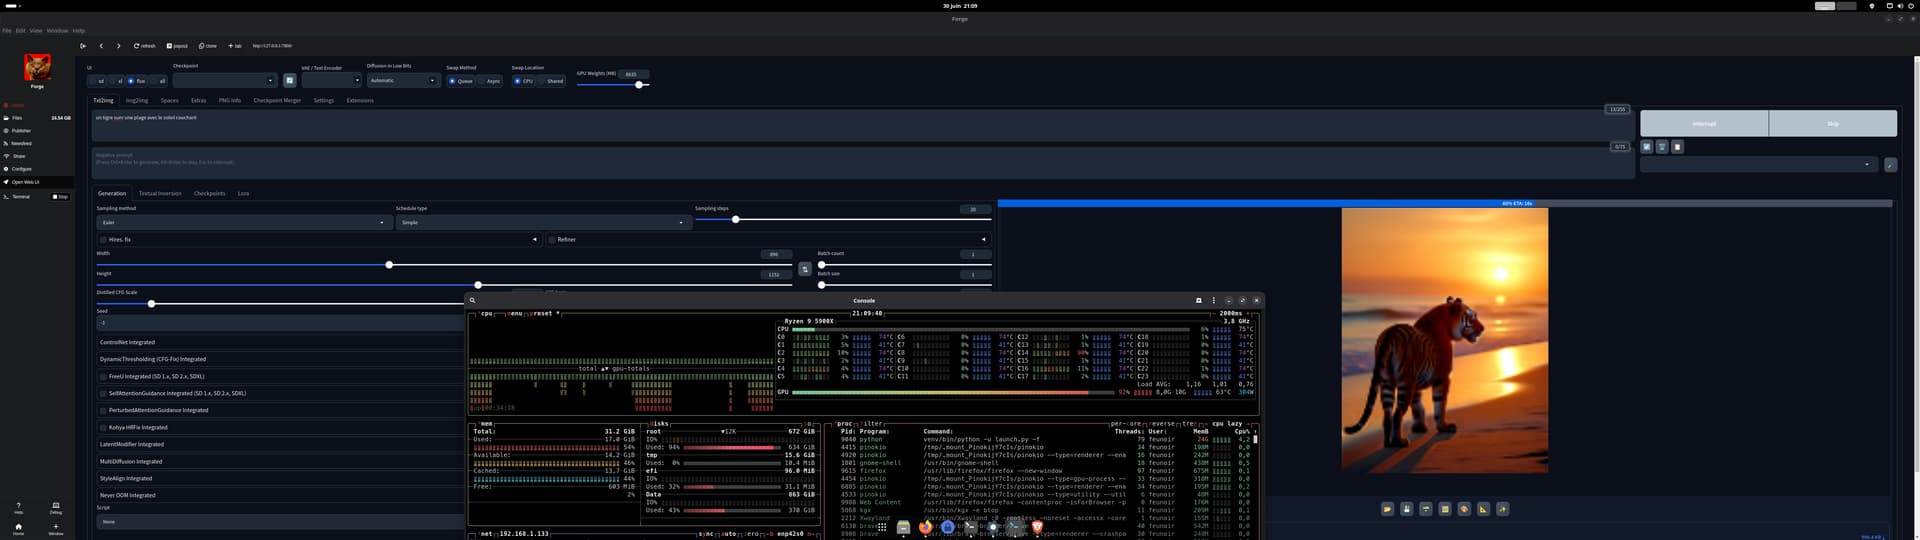
Task: Open Schedule type Simple dropdown
Action: 543,223
